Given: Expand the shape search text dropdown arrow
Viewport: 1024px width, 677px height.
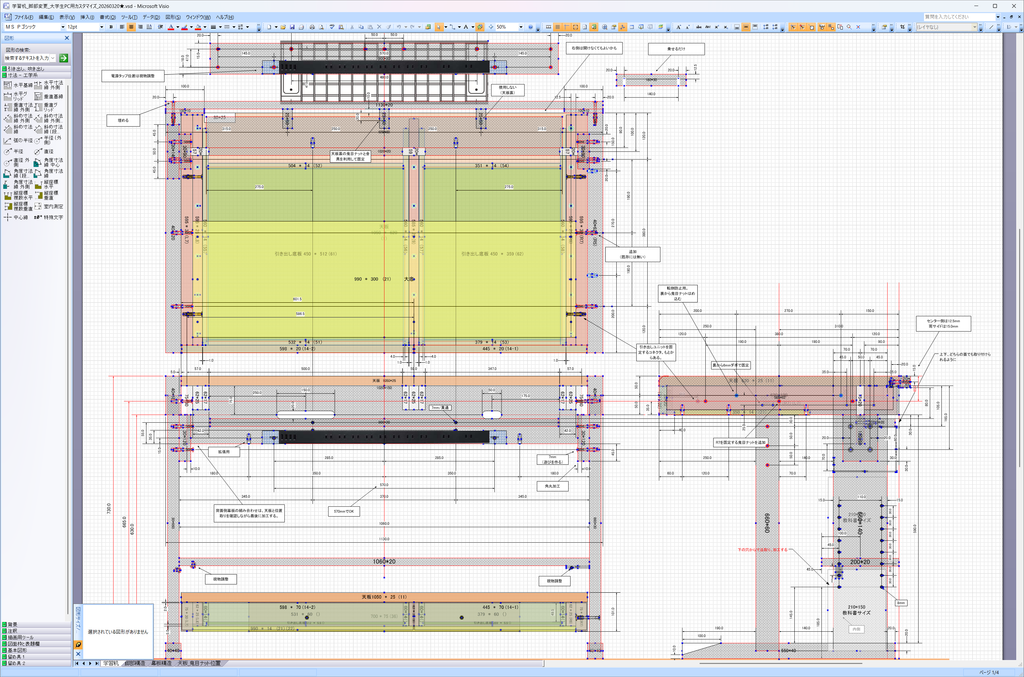Looking at the screenshot, I should 53,58.
